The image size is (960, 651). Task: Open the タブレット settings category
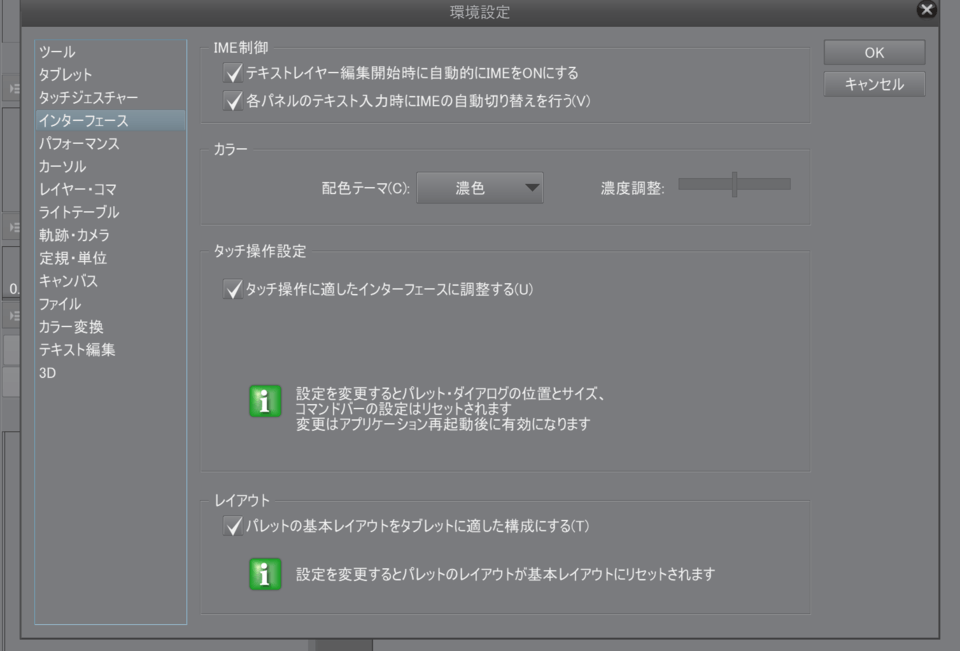point(110,75)
